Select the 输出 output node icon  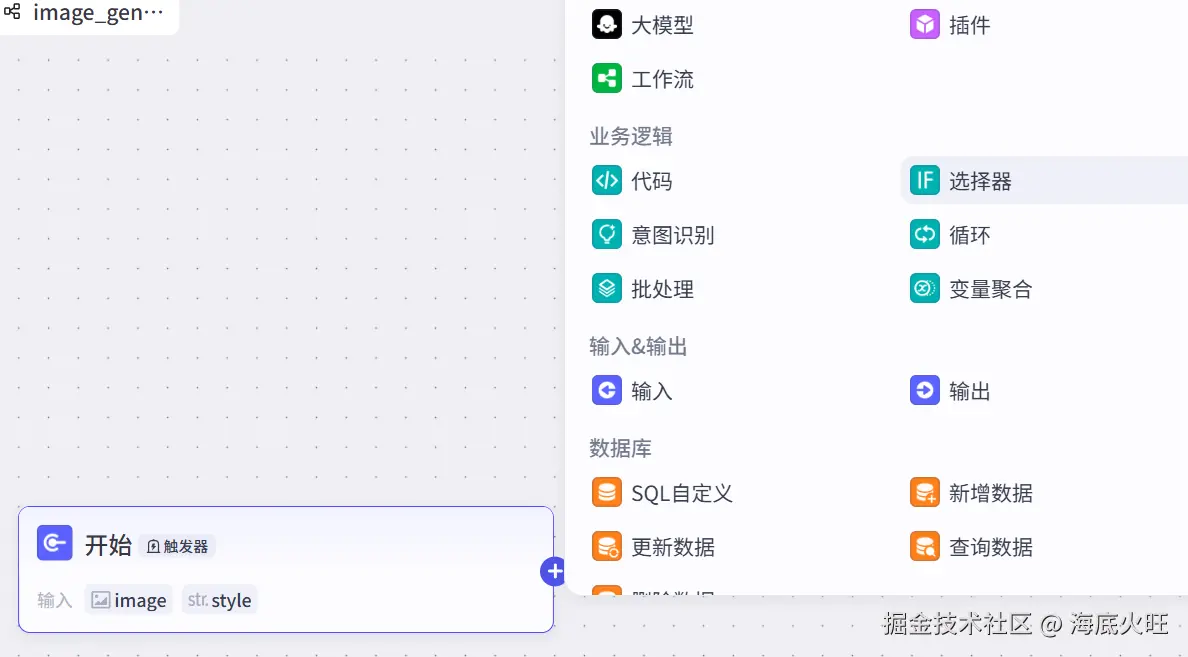click(x=925, y=390)
